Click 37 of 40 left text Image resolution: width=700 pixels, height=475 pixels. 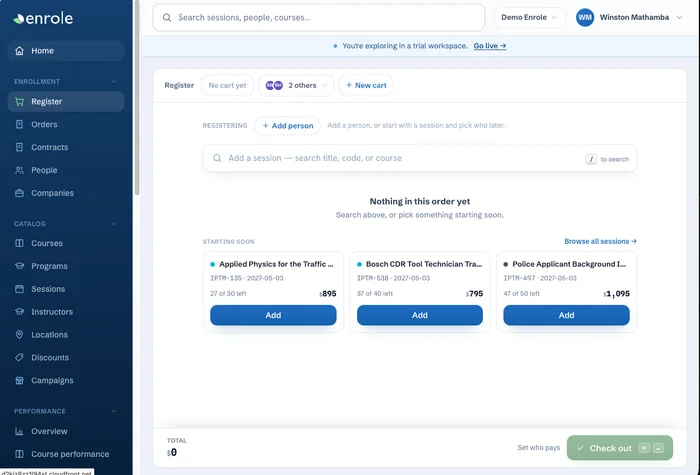375,294
